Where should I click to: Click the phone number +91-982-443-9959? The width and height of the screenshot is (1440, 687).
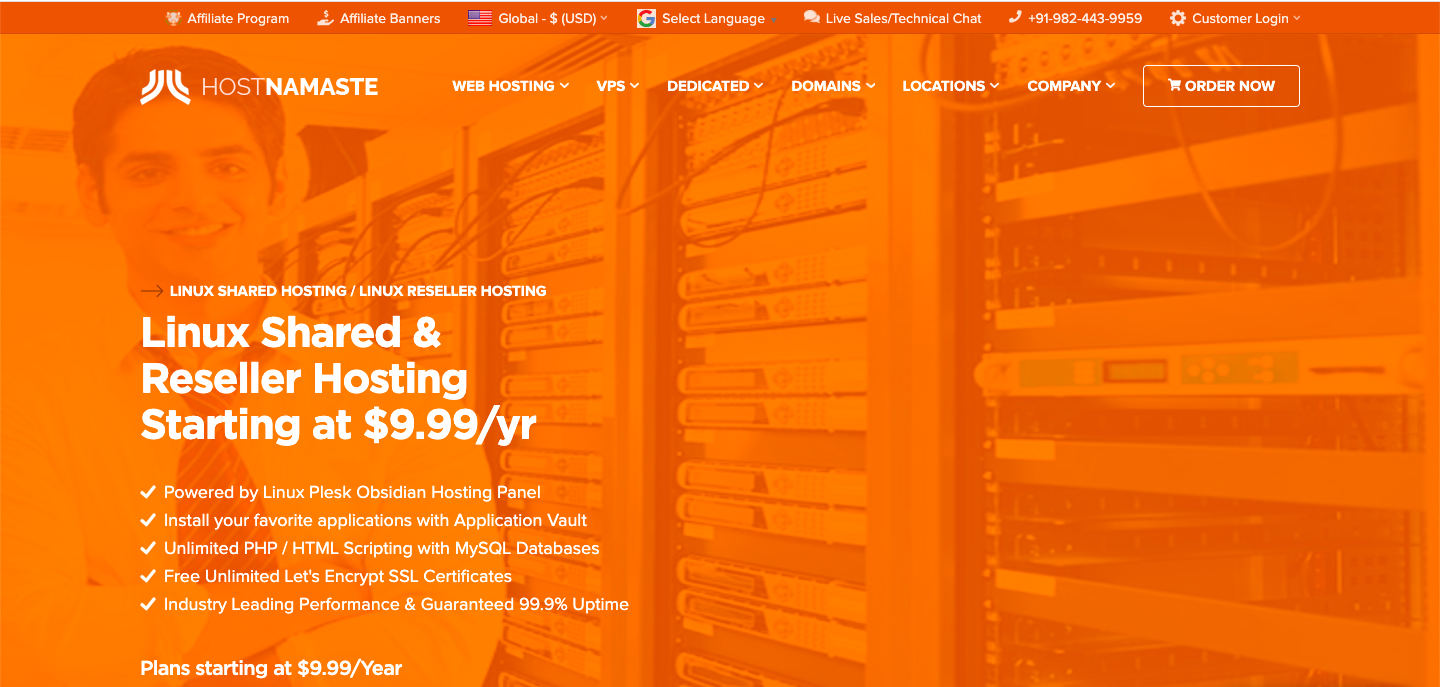(1085, 18)
